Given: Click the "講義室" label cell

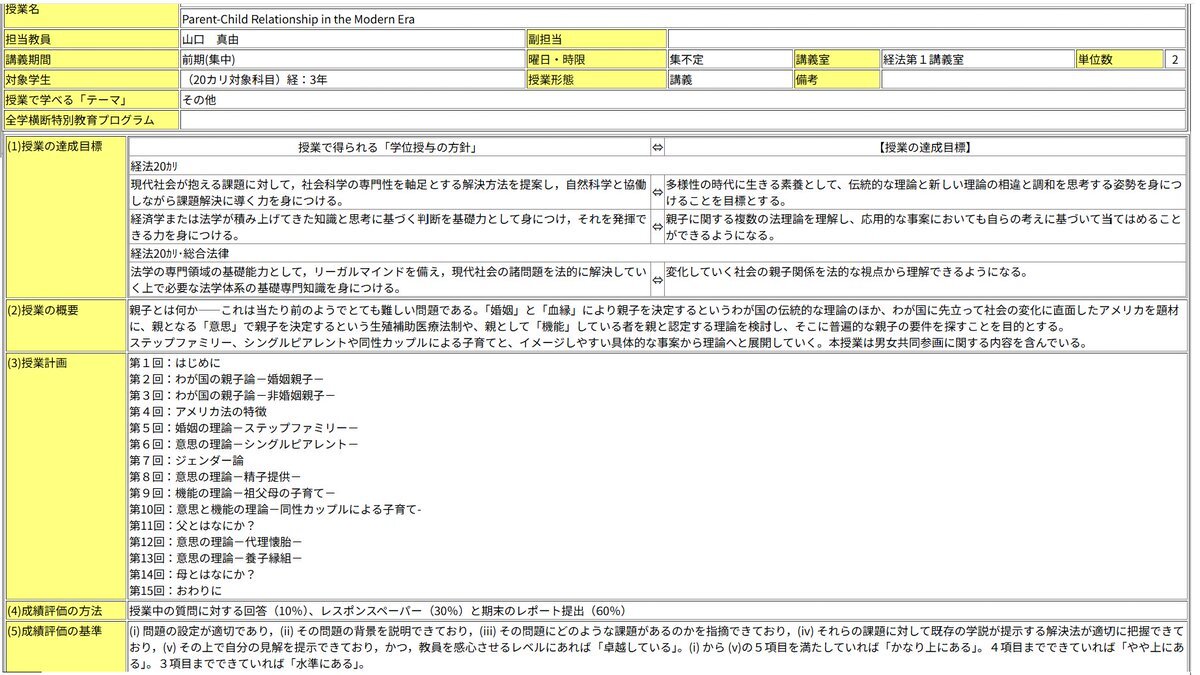Looking at the screenshot, I should [x=837, y=59].
